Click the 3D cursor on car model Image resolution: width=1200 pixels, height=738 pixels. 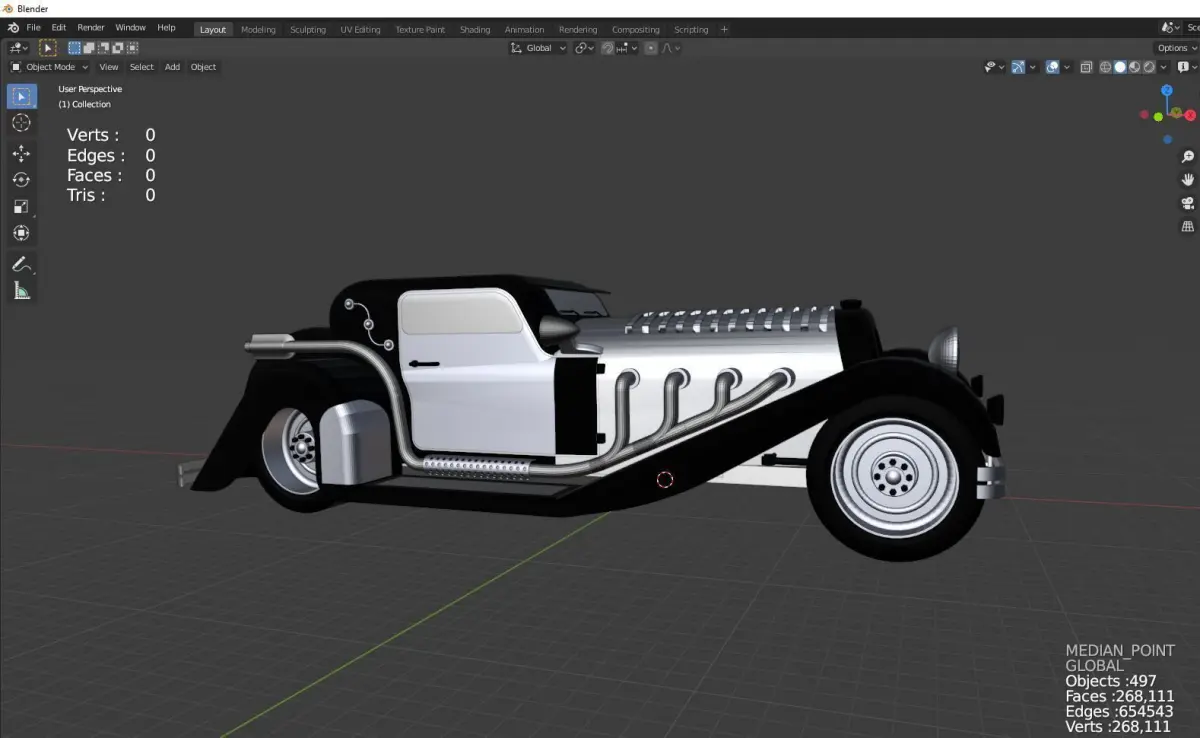[665, 480]
